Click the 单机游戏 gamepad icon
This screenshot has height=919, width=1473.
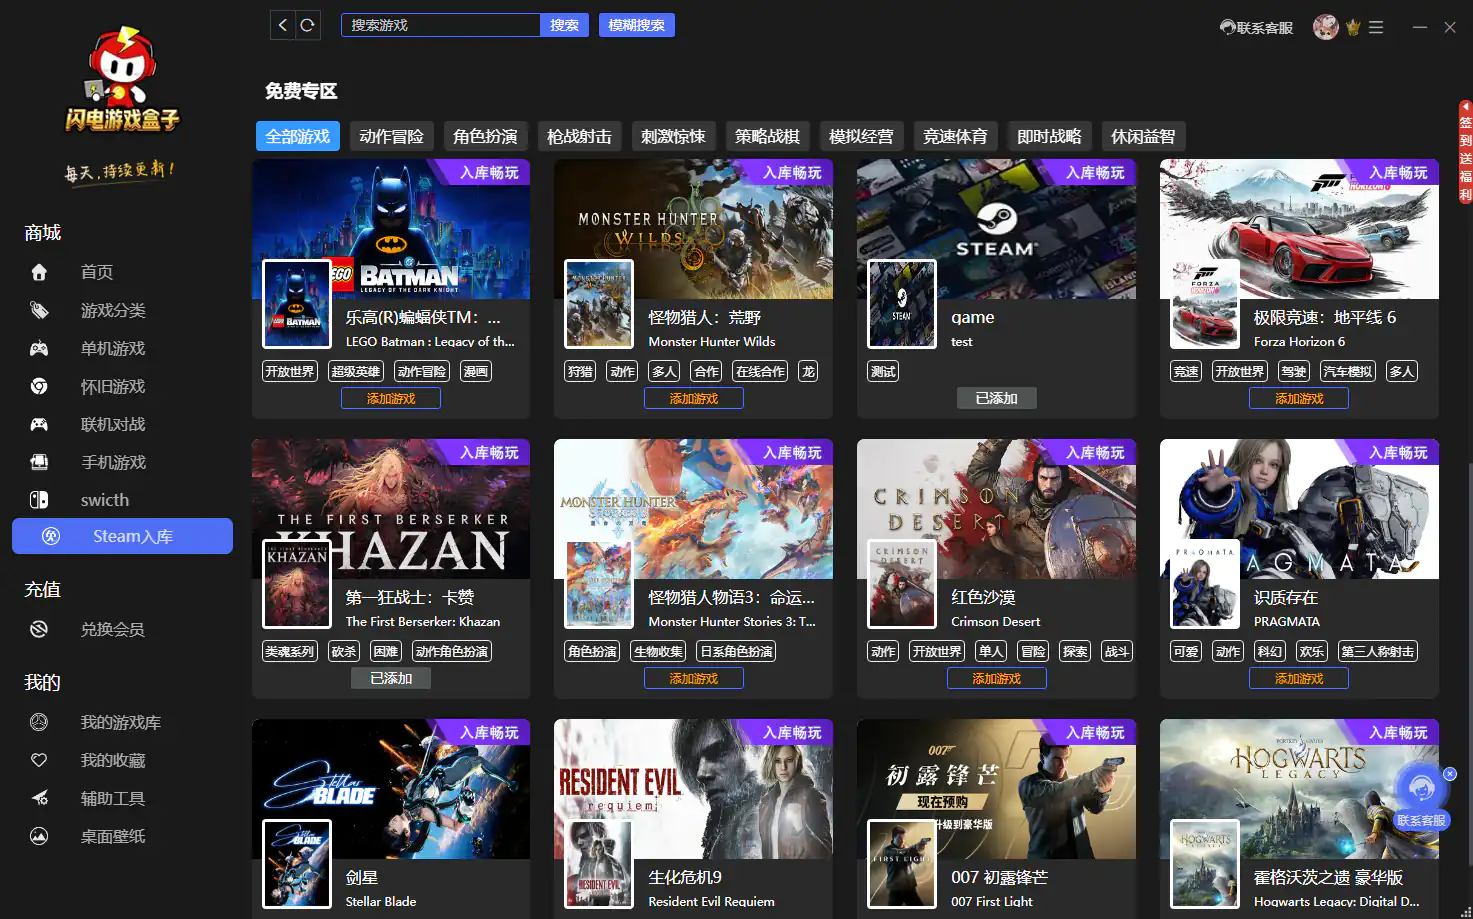(39, 348)
